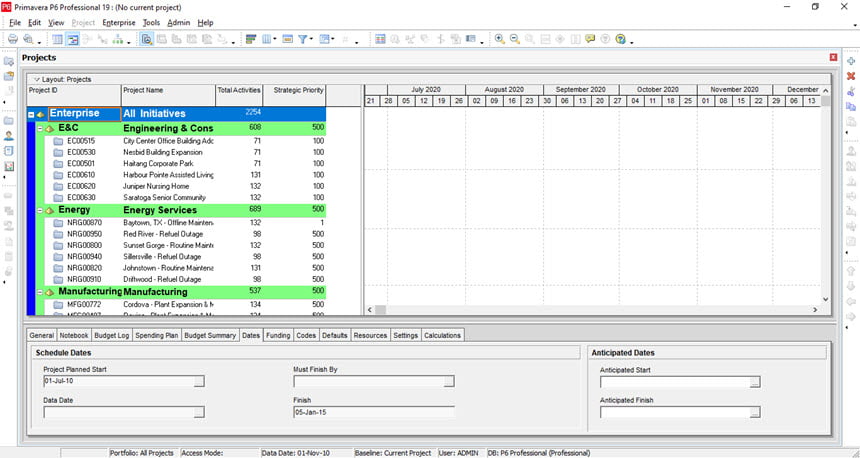This screenshot has width=860, height=458.
Task: Open the Schedule table icon
Action: (380, 39)
